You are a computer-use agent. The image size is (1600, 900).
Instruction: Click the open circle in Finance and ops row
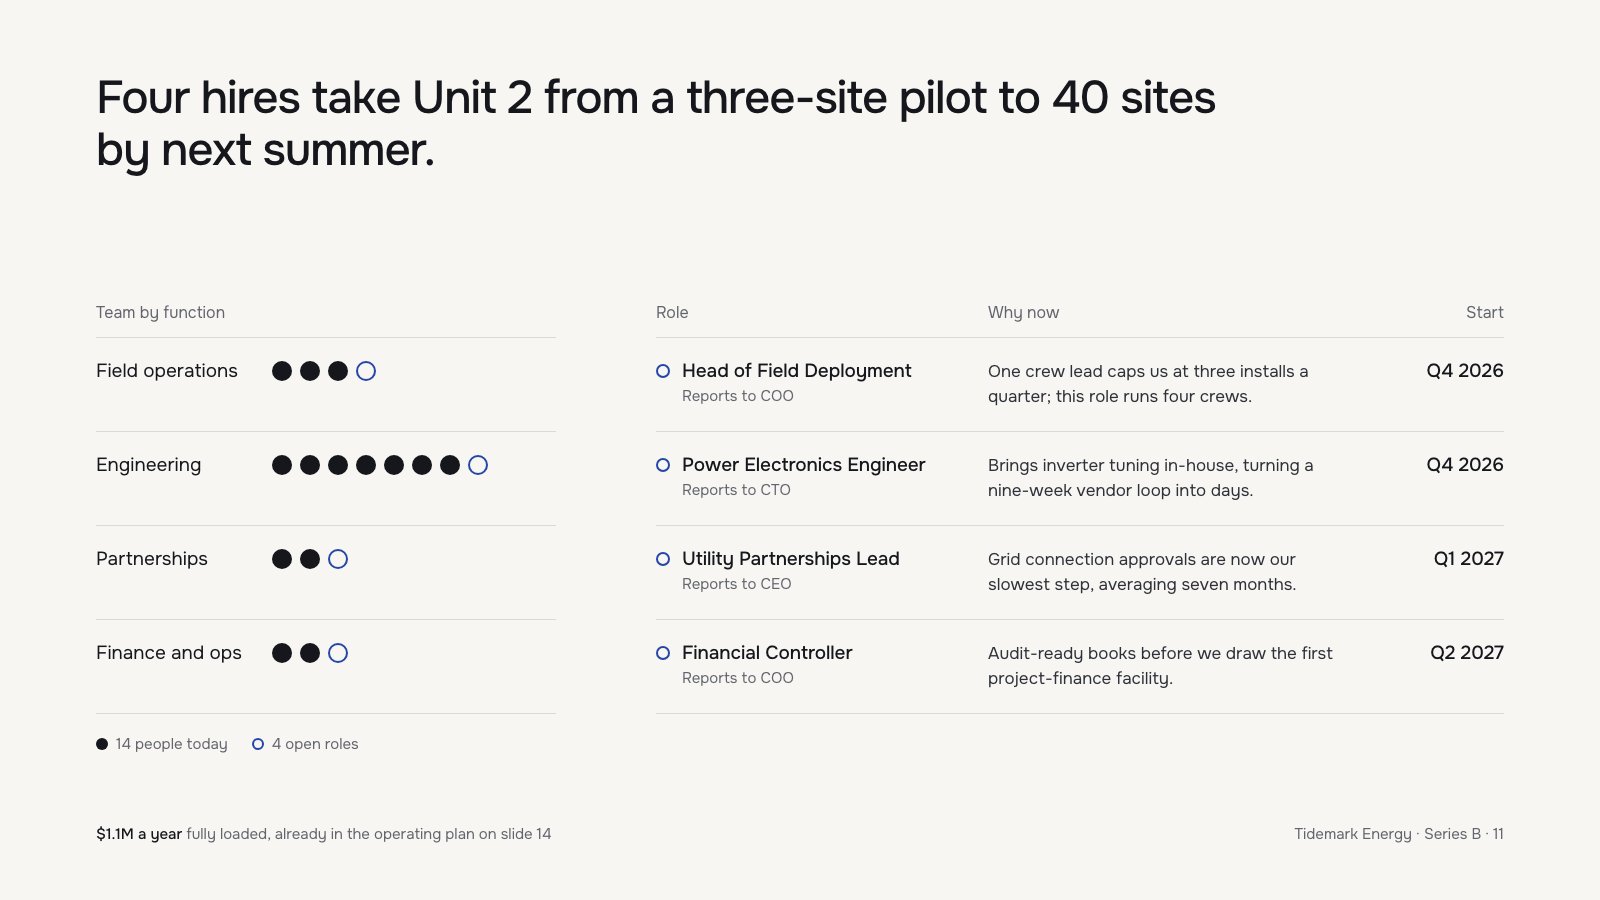tap(338, 653)
